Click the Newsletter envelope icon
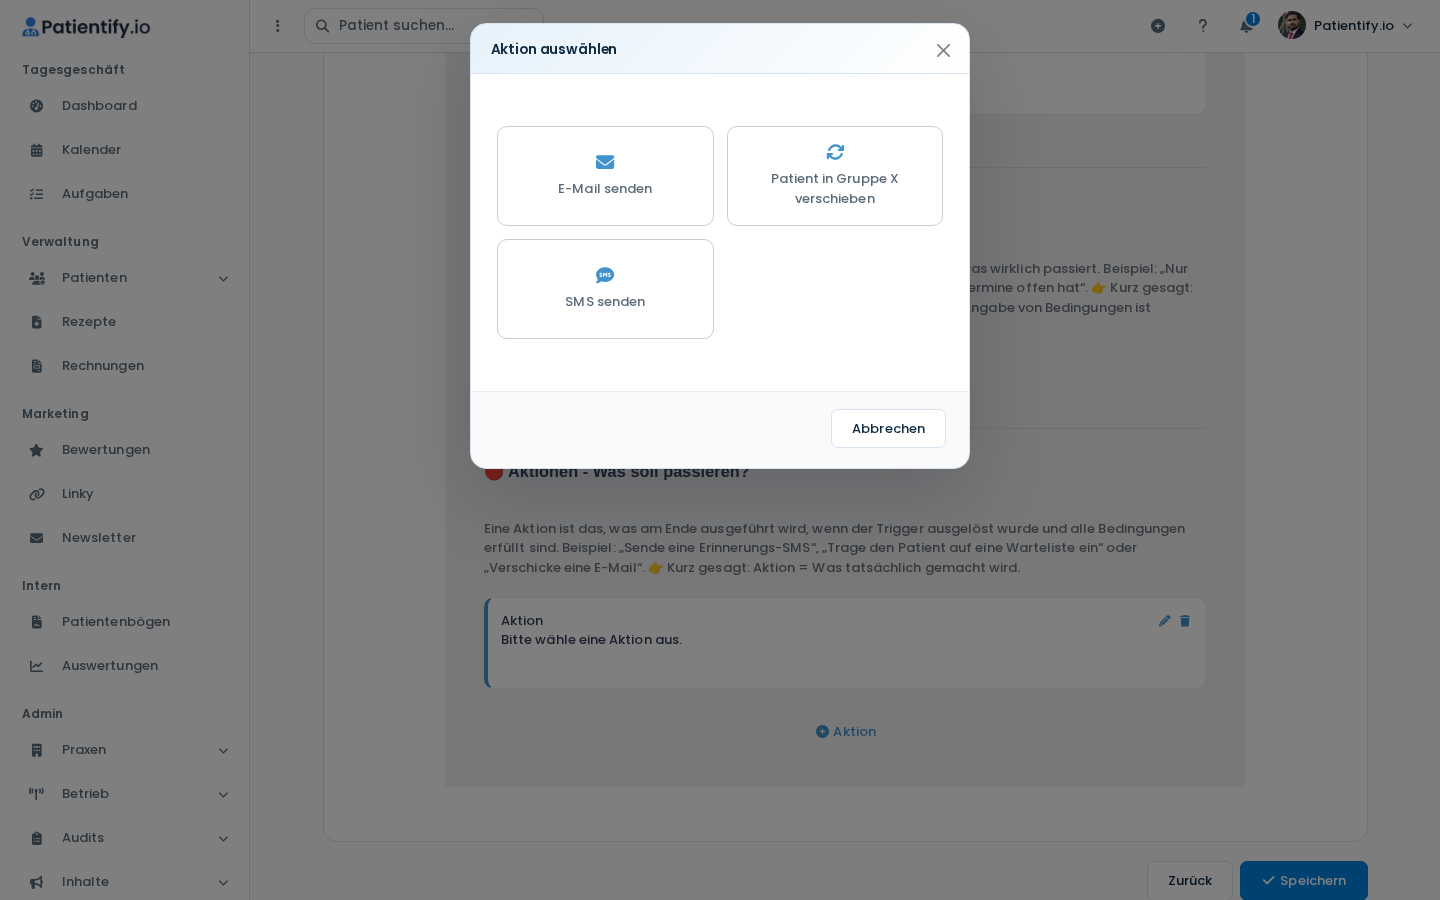Viewport: 1440px width, 900px height. [x=37, y=538]
